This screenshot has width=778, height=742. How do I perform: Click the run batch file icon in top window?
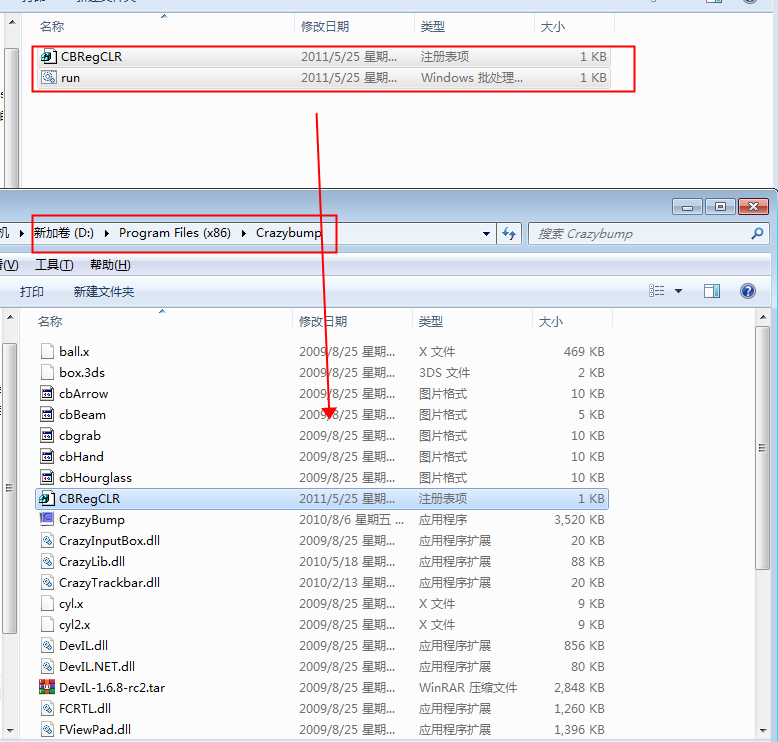pos(49,77)
